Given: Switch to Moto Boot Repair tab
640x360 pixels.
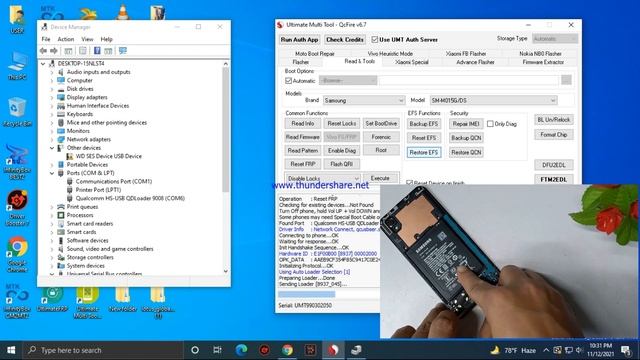Looking at the screenshot, I should click(315, 53).
